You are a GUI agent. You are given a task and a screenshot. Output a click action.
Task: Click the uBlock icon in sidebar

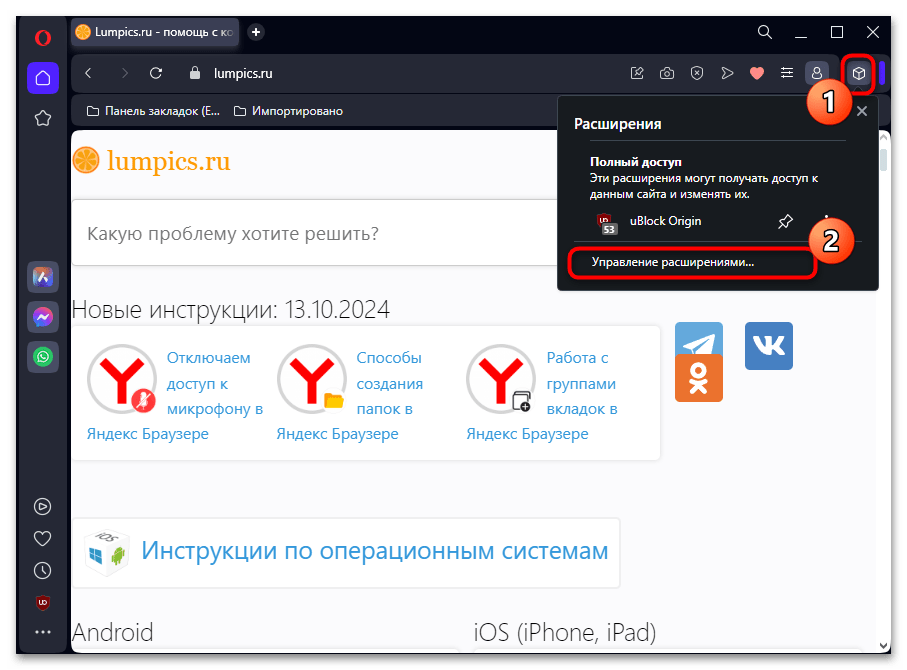[x=43, y=603]
